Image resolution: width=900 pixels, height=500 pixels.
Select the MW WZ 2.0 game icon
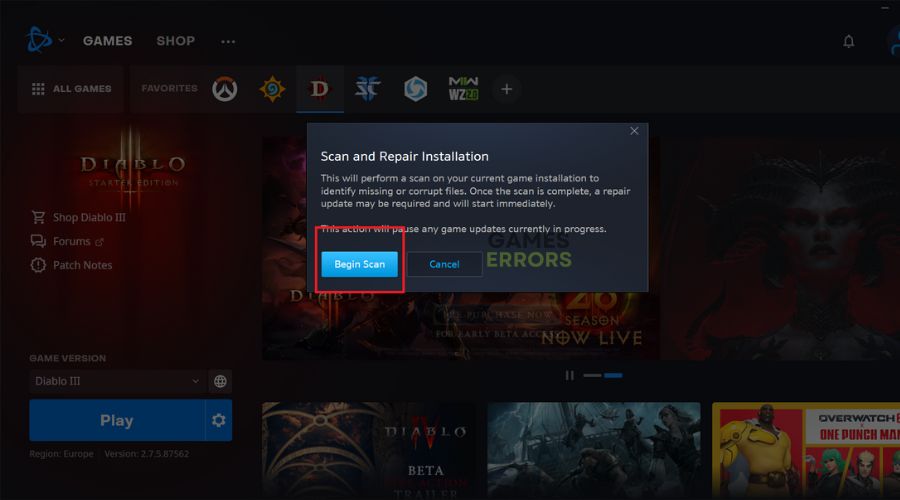[463, 89]
